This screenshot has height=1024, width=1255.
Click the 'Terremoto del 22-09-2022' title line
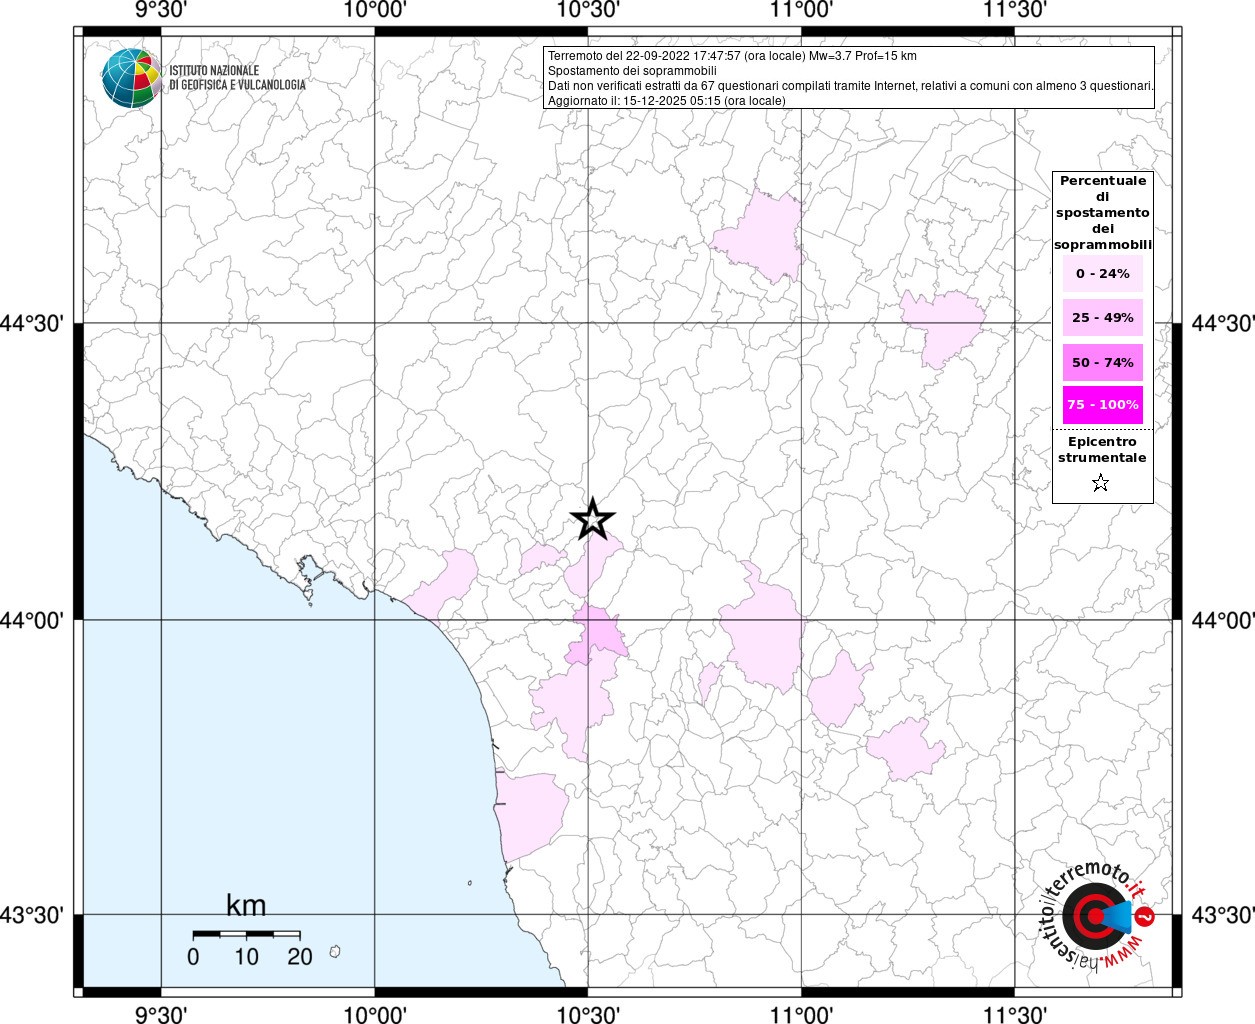(732, 56)
